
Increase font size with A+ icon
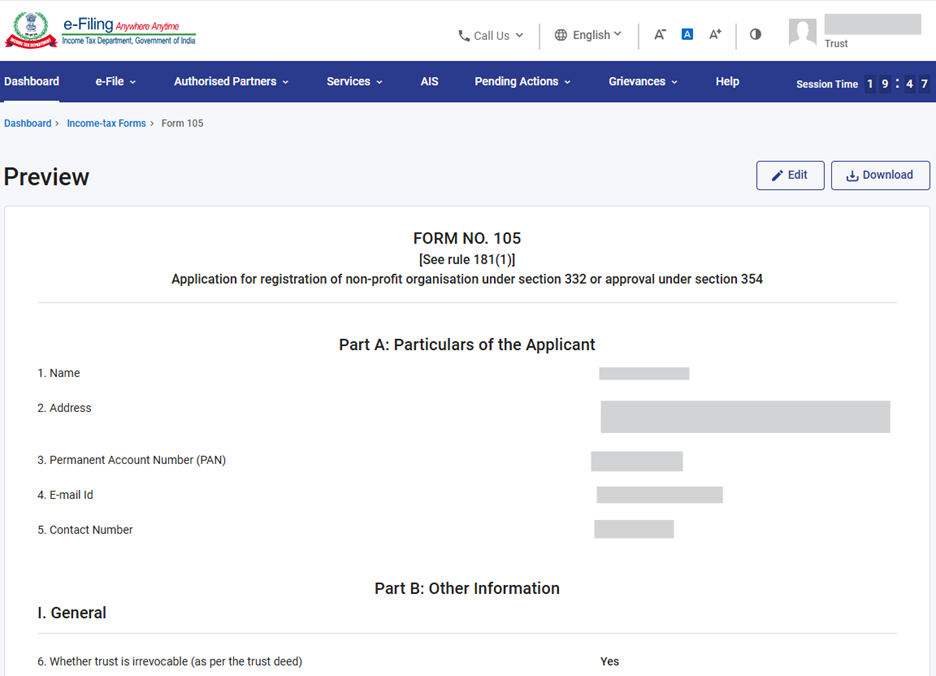[x=715, y=35]
